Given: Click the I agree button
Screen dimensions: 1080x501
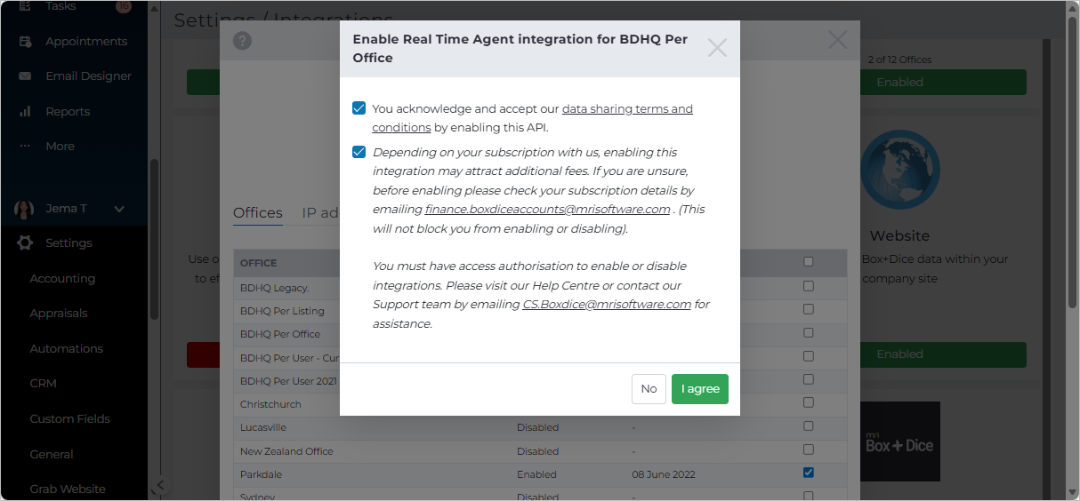Looking at the screenshot, I should (700, 389).
